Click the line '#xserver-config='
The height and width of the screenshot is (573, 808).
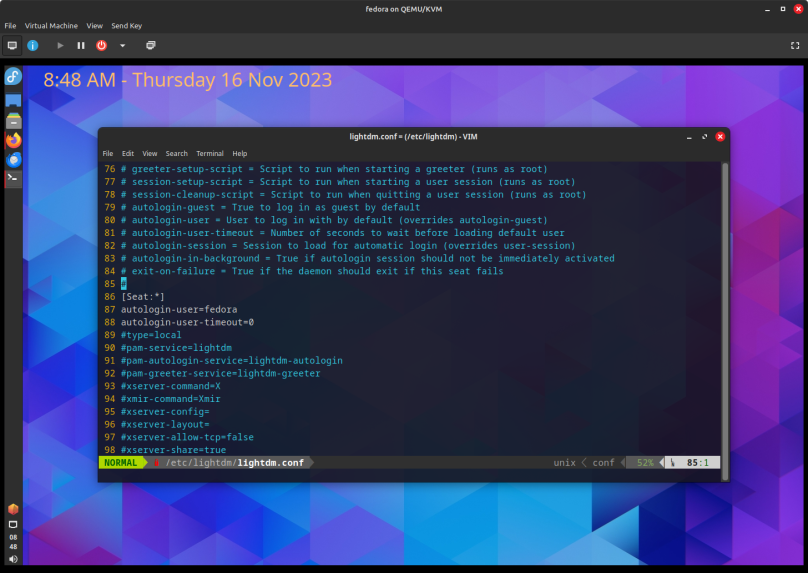click(165, 412)
